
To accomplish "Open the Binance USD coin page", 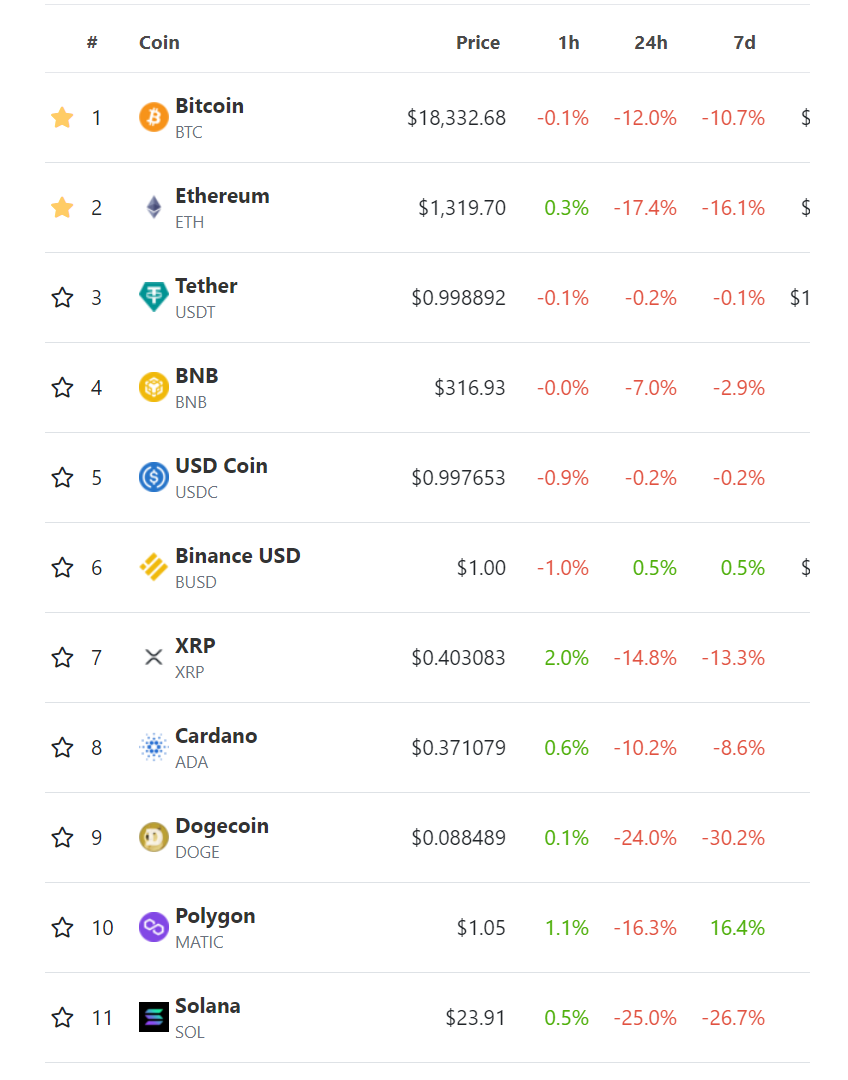I will [237, 556].
